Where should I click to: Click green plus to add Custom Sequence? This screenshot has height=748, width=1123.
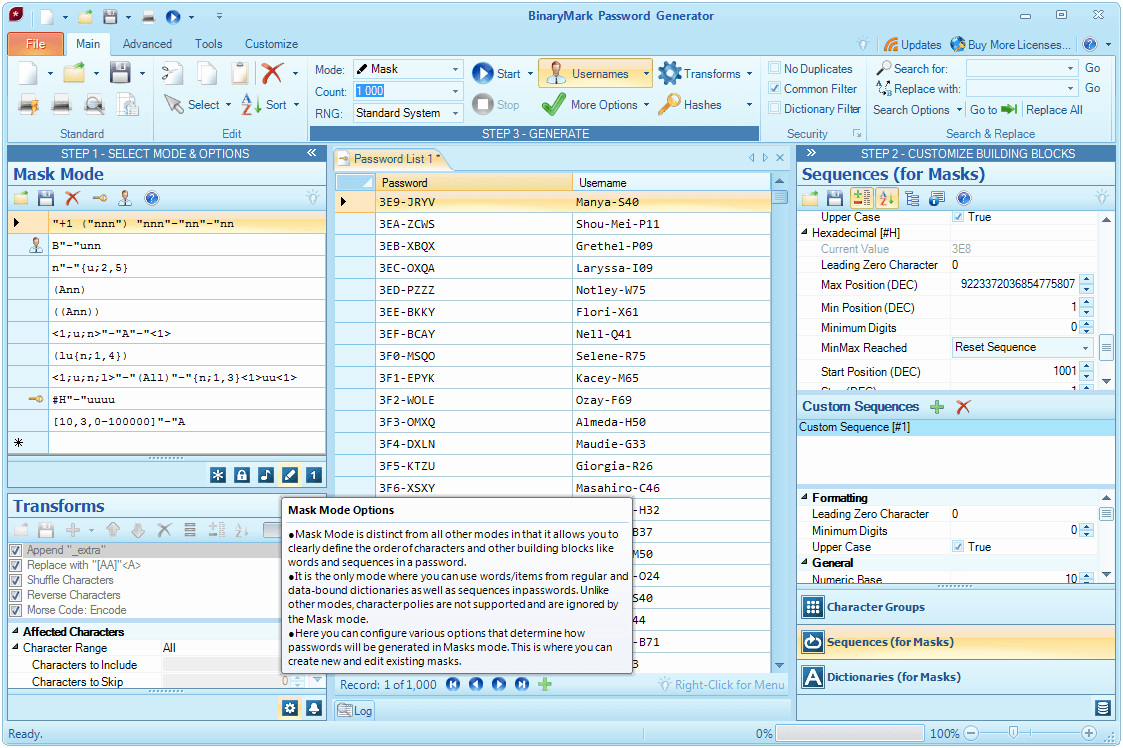[x=937, y=407]
